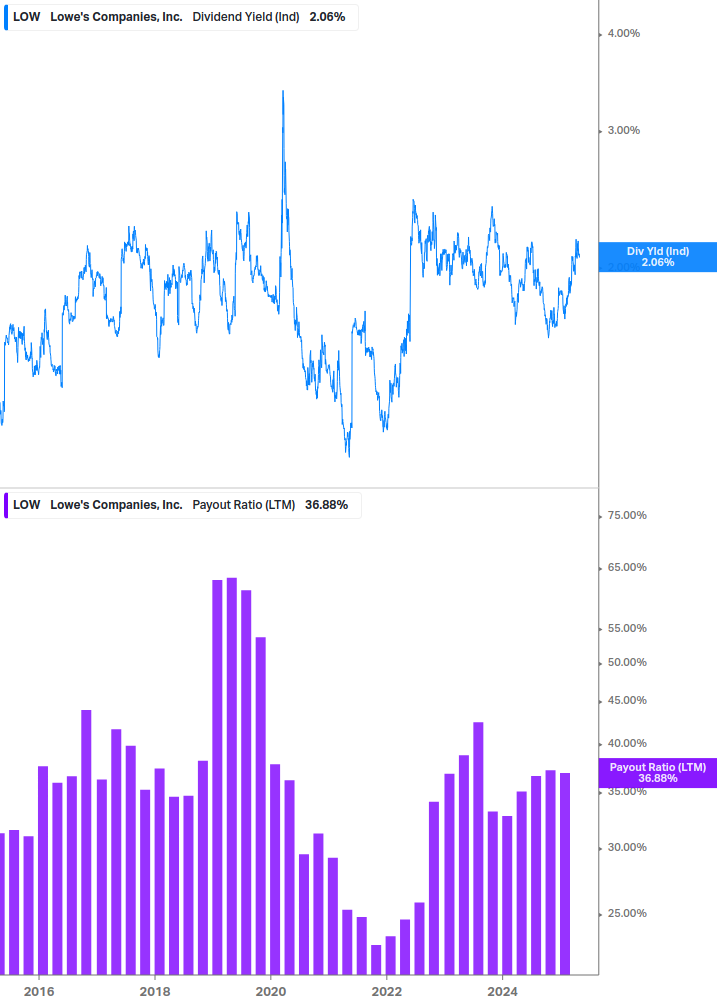Click the 25.00% tick on the payout axis
The width and height of the screenshot is (717, 1005).
click(x=627, y=913)
